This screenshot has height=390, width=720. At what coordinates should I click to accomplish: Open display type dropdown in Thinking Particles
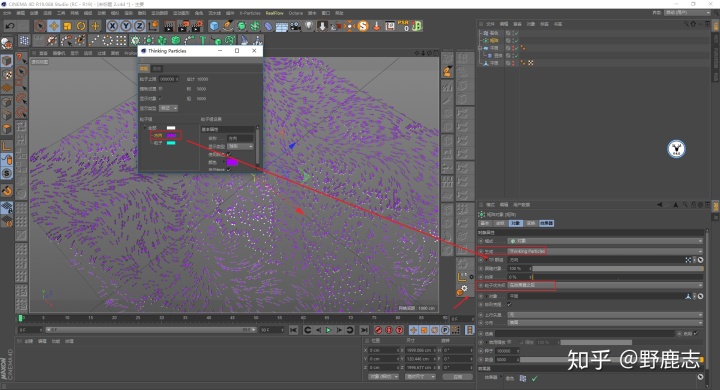169,108
